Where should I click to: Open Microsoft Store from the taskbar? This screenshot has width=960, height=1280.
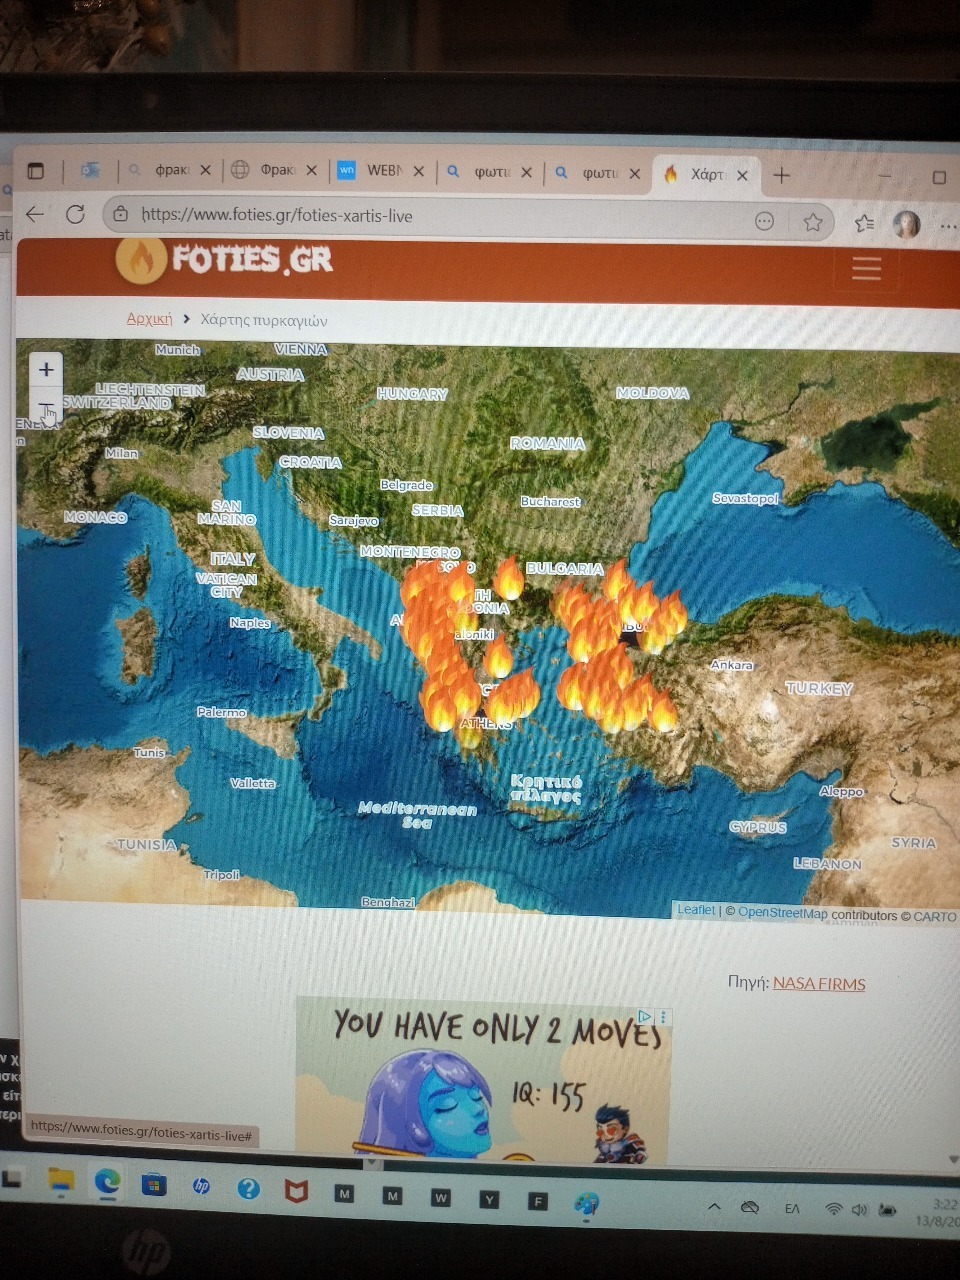click(x=153, y=1186)
